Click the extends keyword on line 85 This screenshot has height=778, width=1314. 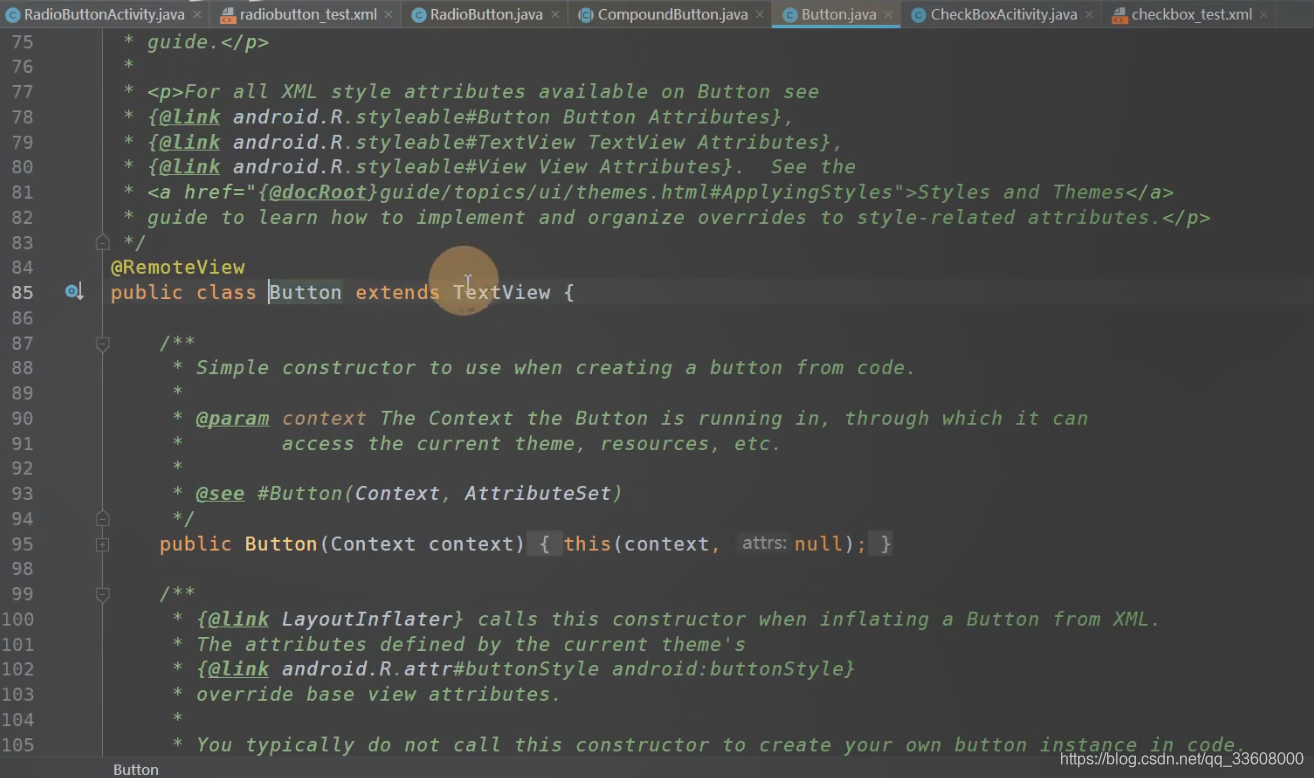point(398,292)
